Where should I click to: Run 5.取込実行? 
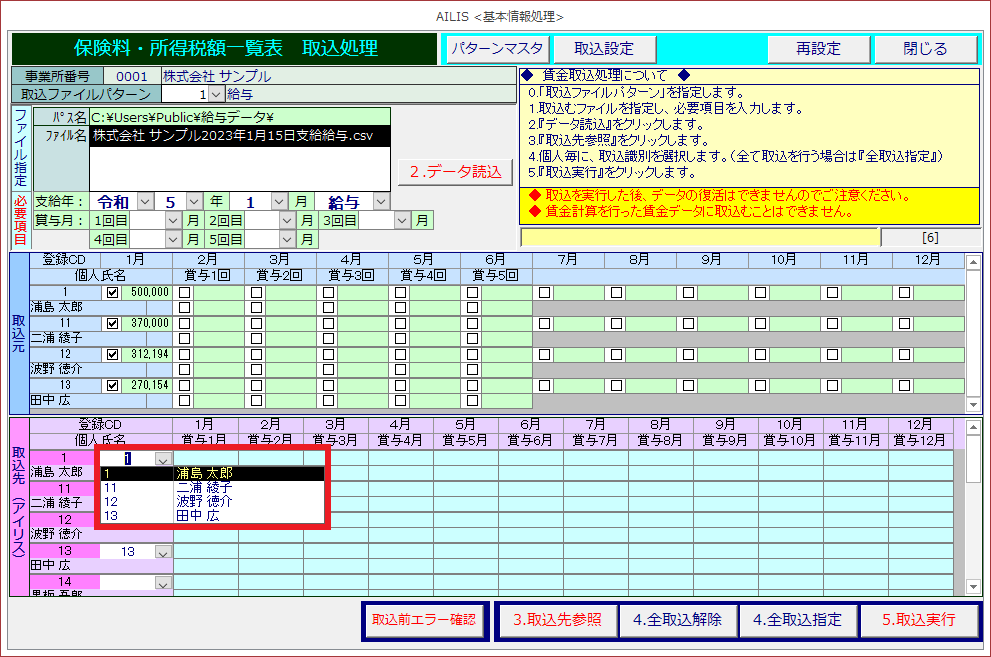point(919,620)
